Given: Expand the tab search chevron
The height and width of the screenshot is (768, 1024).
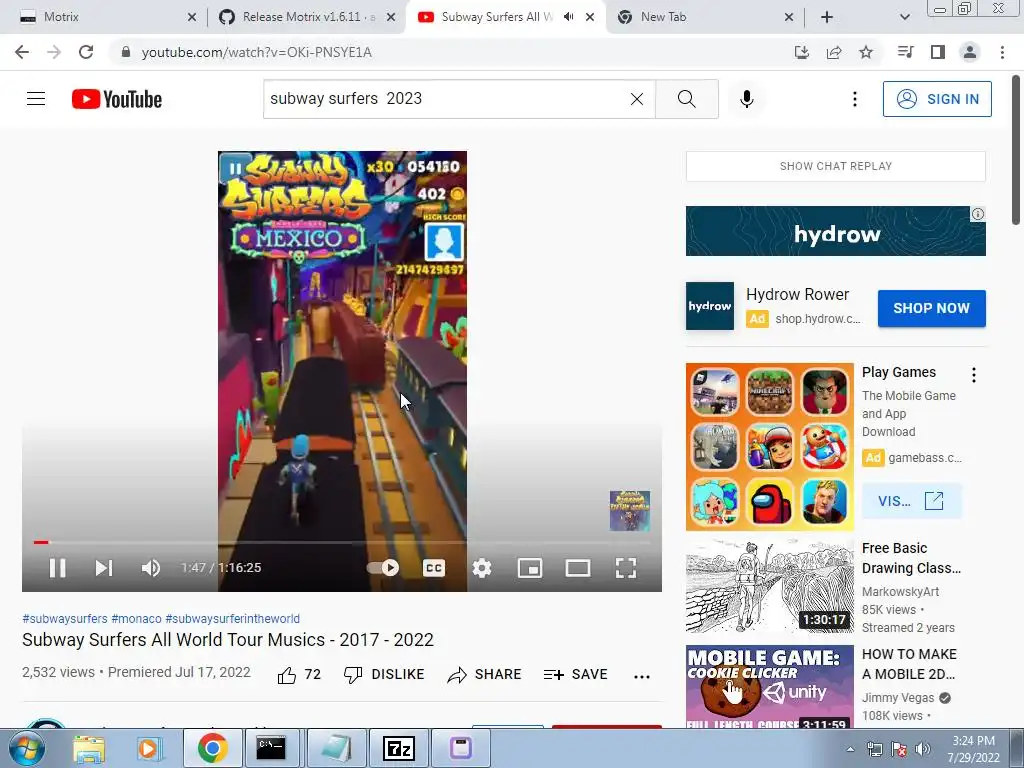Looking at the screenshot, I should tap(904, 17).
